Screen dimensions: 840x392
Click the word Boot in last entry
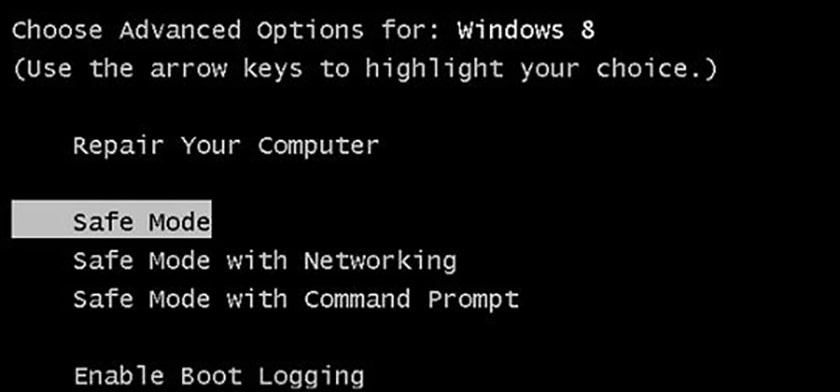point(211,376)
